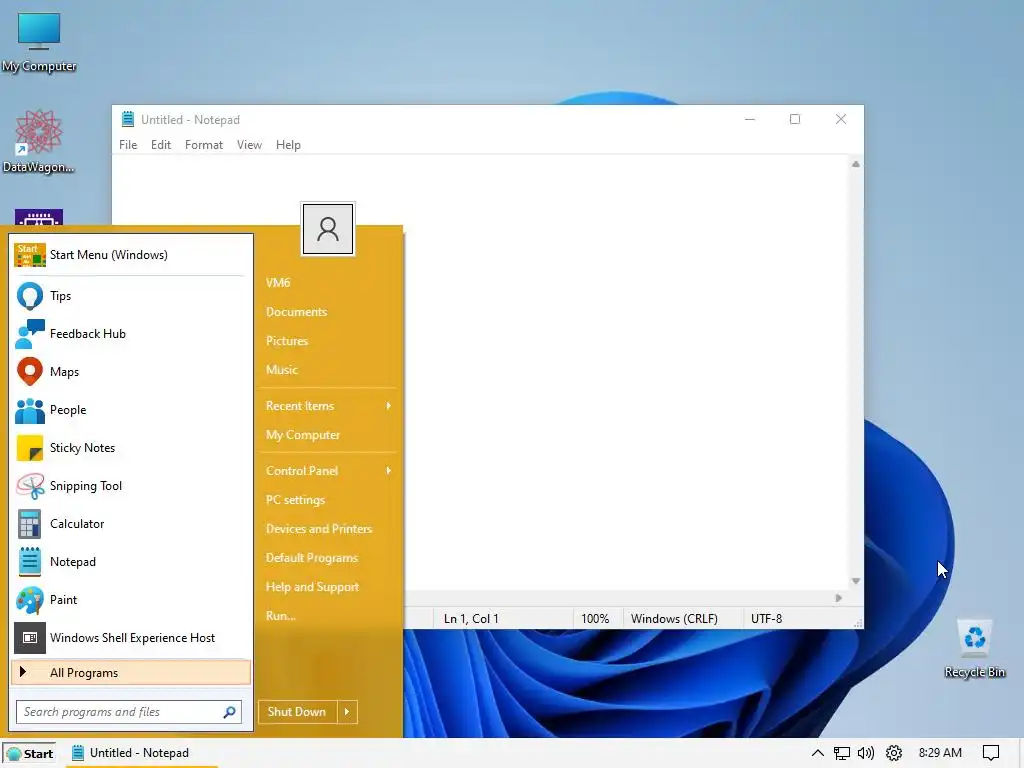Click Notepad vertical scrollbar down arrow
Viewport: 1024px width, 768px height.
click(856, 581)
